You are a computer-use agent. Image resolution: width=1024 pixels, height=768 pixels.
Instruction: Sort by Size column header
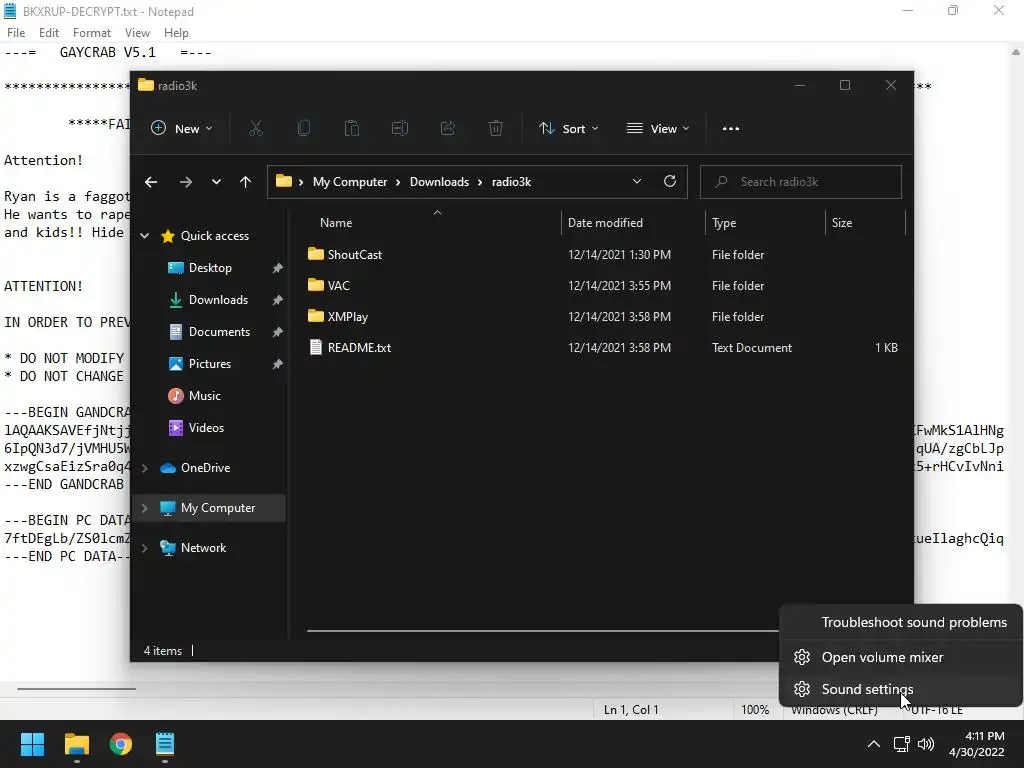click(842, 223)
